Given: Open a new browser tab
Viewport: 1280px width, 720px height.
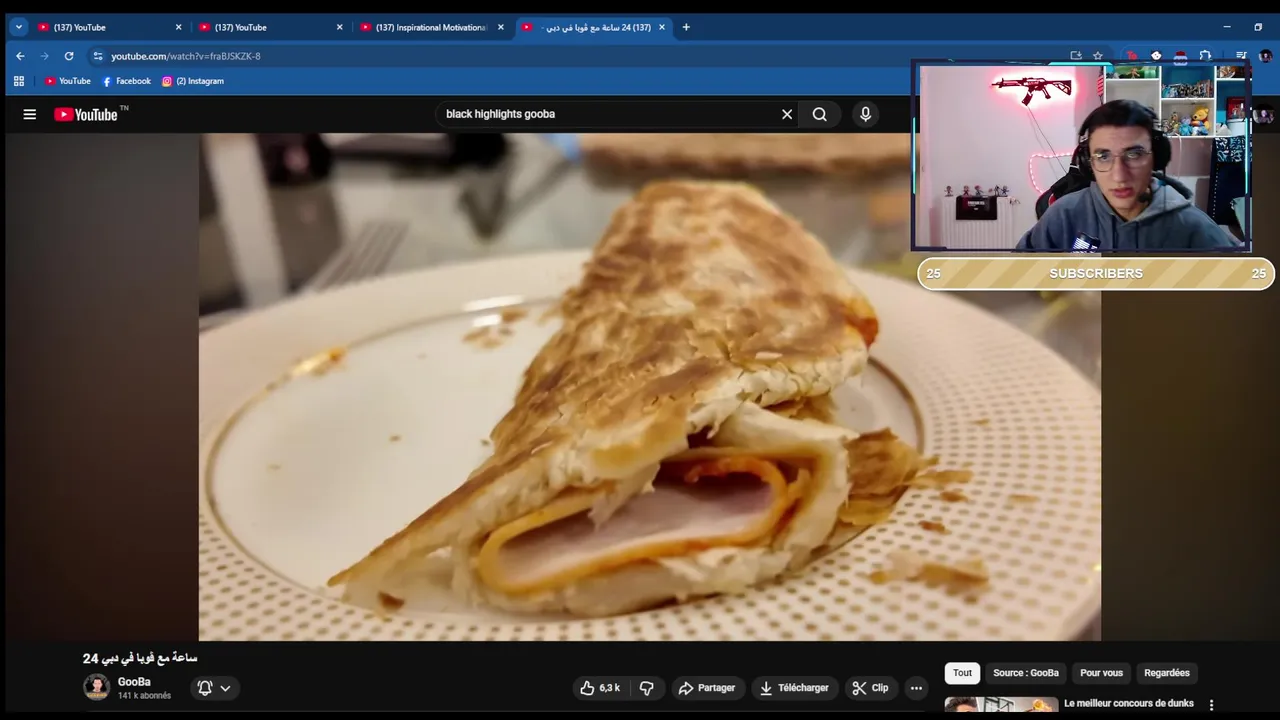Looking at the screenshot, I should (686, 27).
